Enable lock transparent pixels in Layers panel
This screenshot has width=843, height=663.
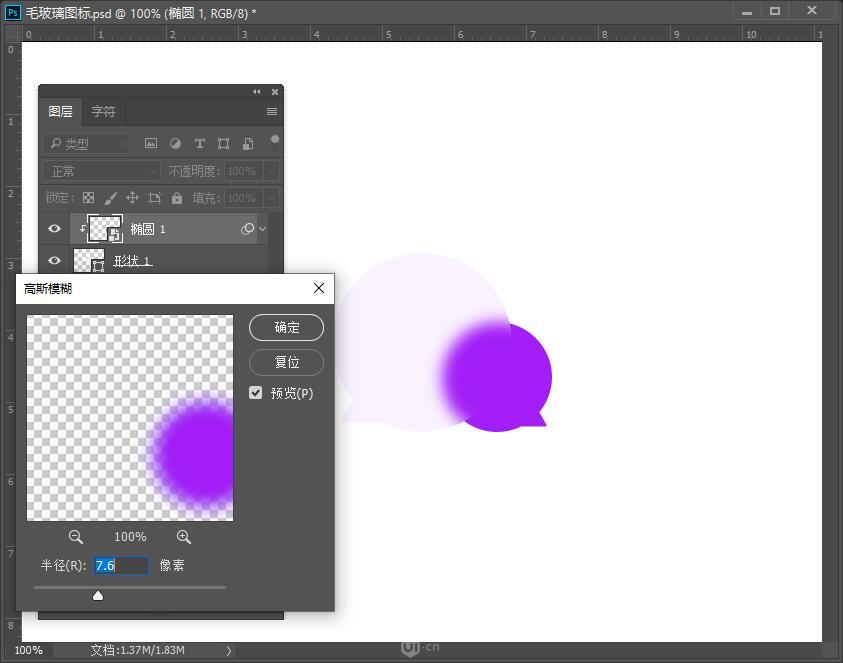pos(87,198)
